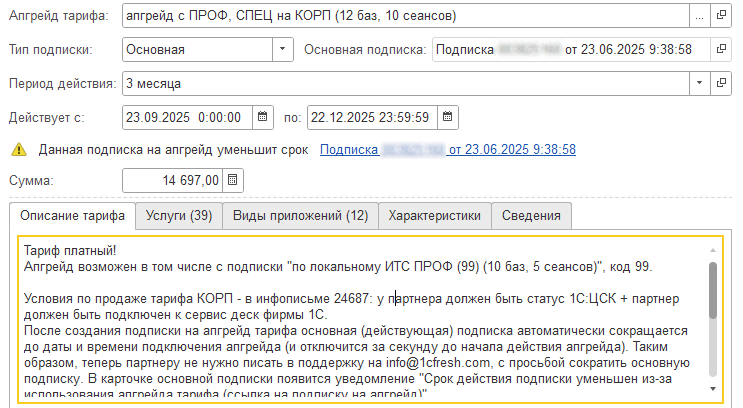
Task: Open the Апгрейд тарифа record via open icon
Action: pyautogui.click(x=721, y=16)
